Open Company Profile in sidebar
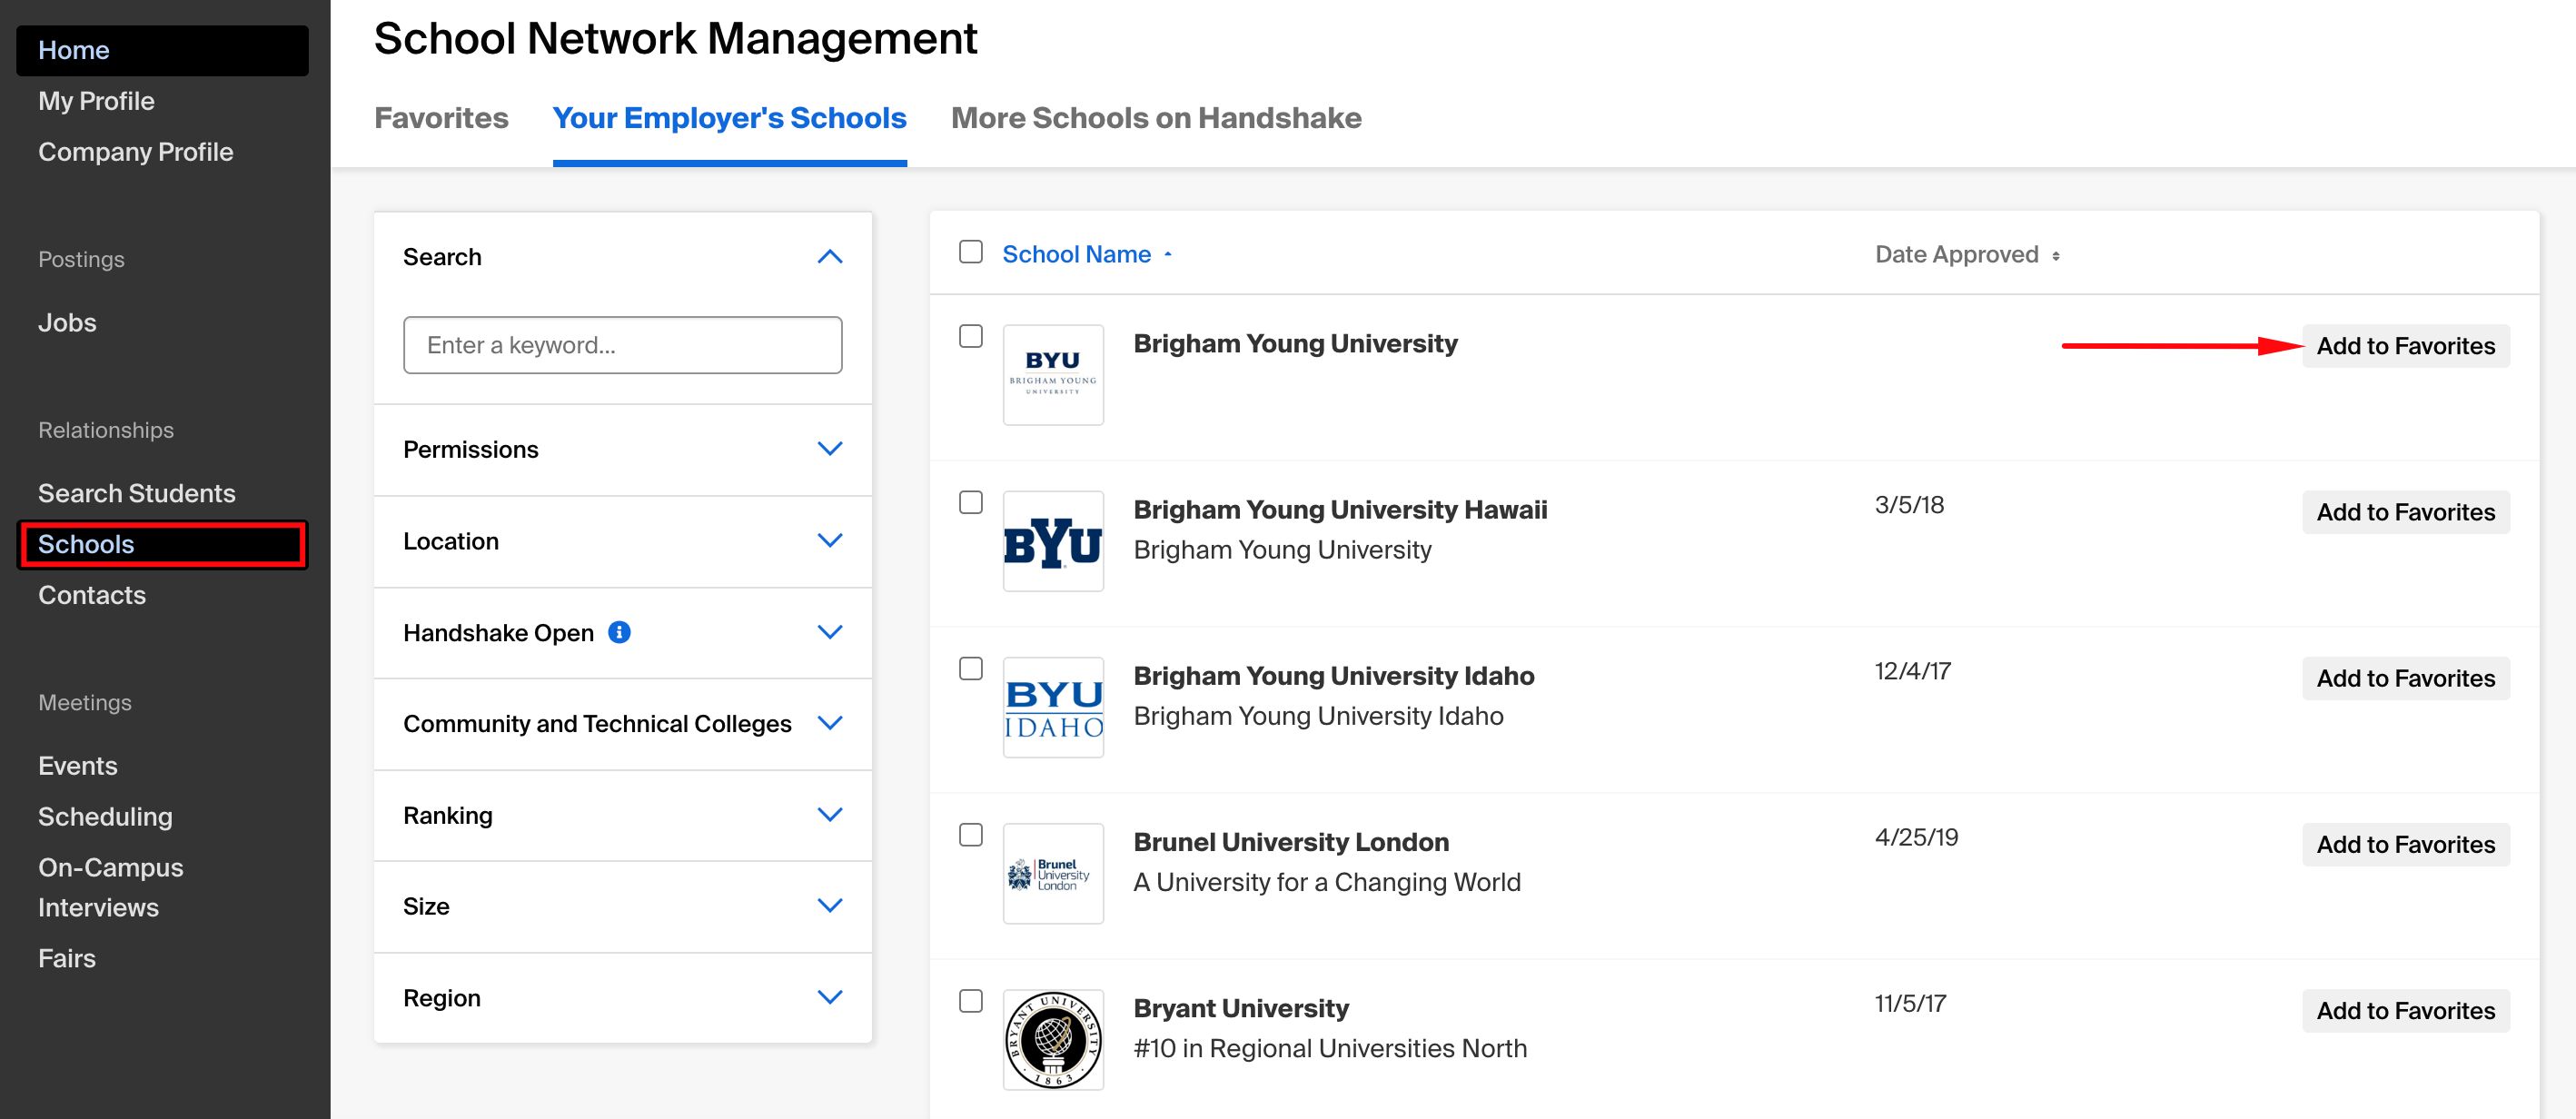 pyautogui.click(x=135, y=152)
